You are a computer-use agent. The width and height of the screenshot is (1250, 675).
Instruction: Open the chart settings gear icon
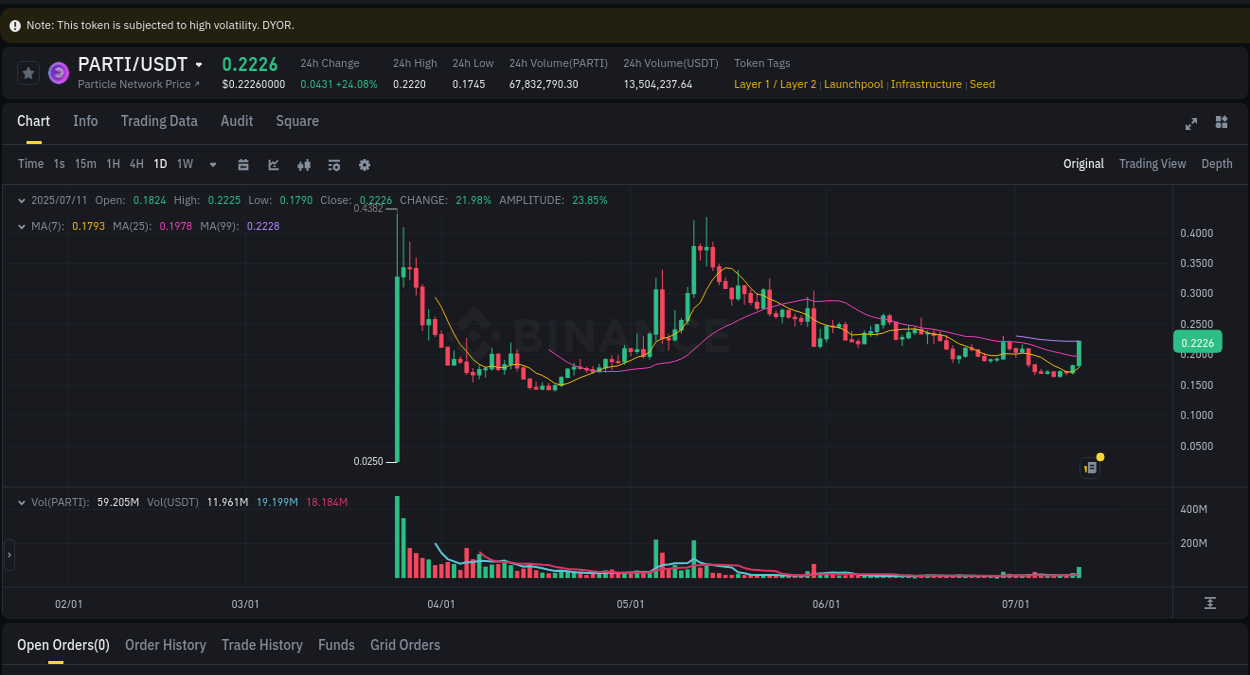[x=364, y=164]
